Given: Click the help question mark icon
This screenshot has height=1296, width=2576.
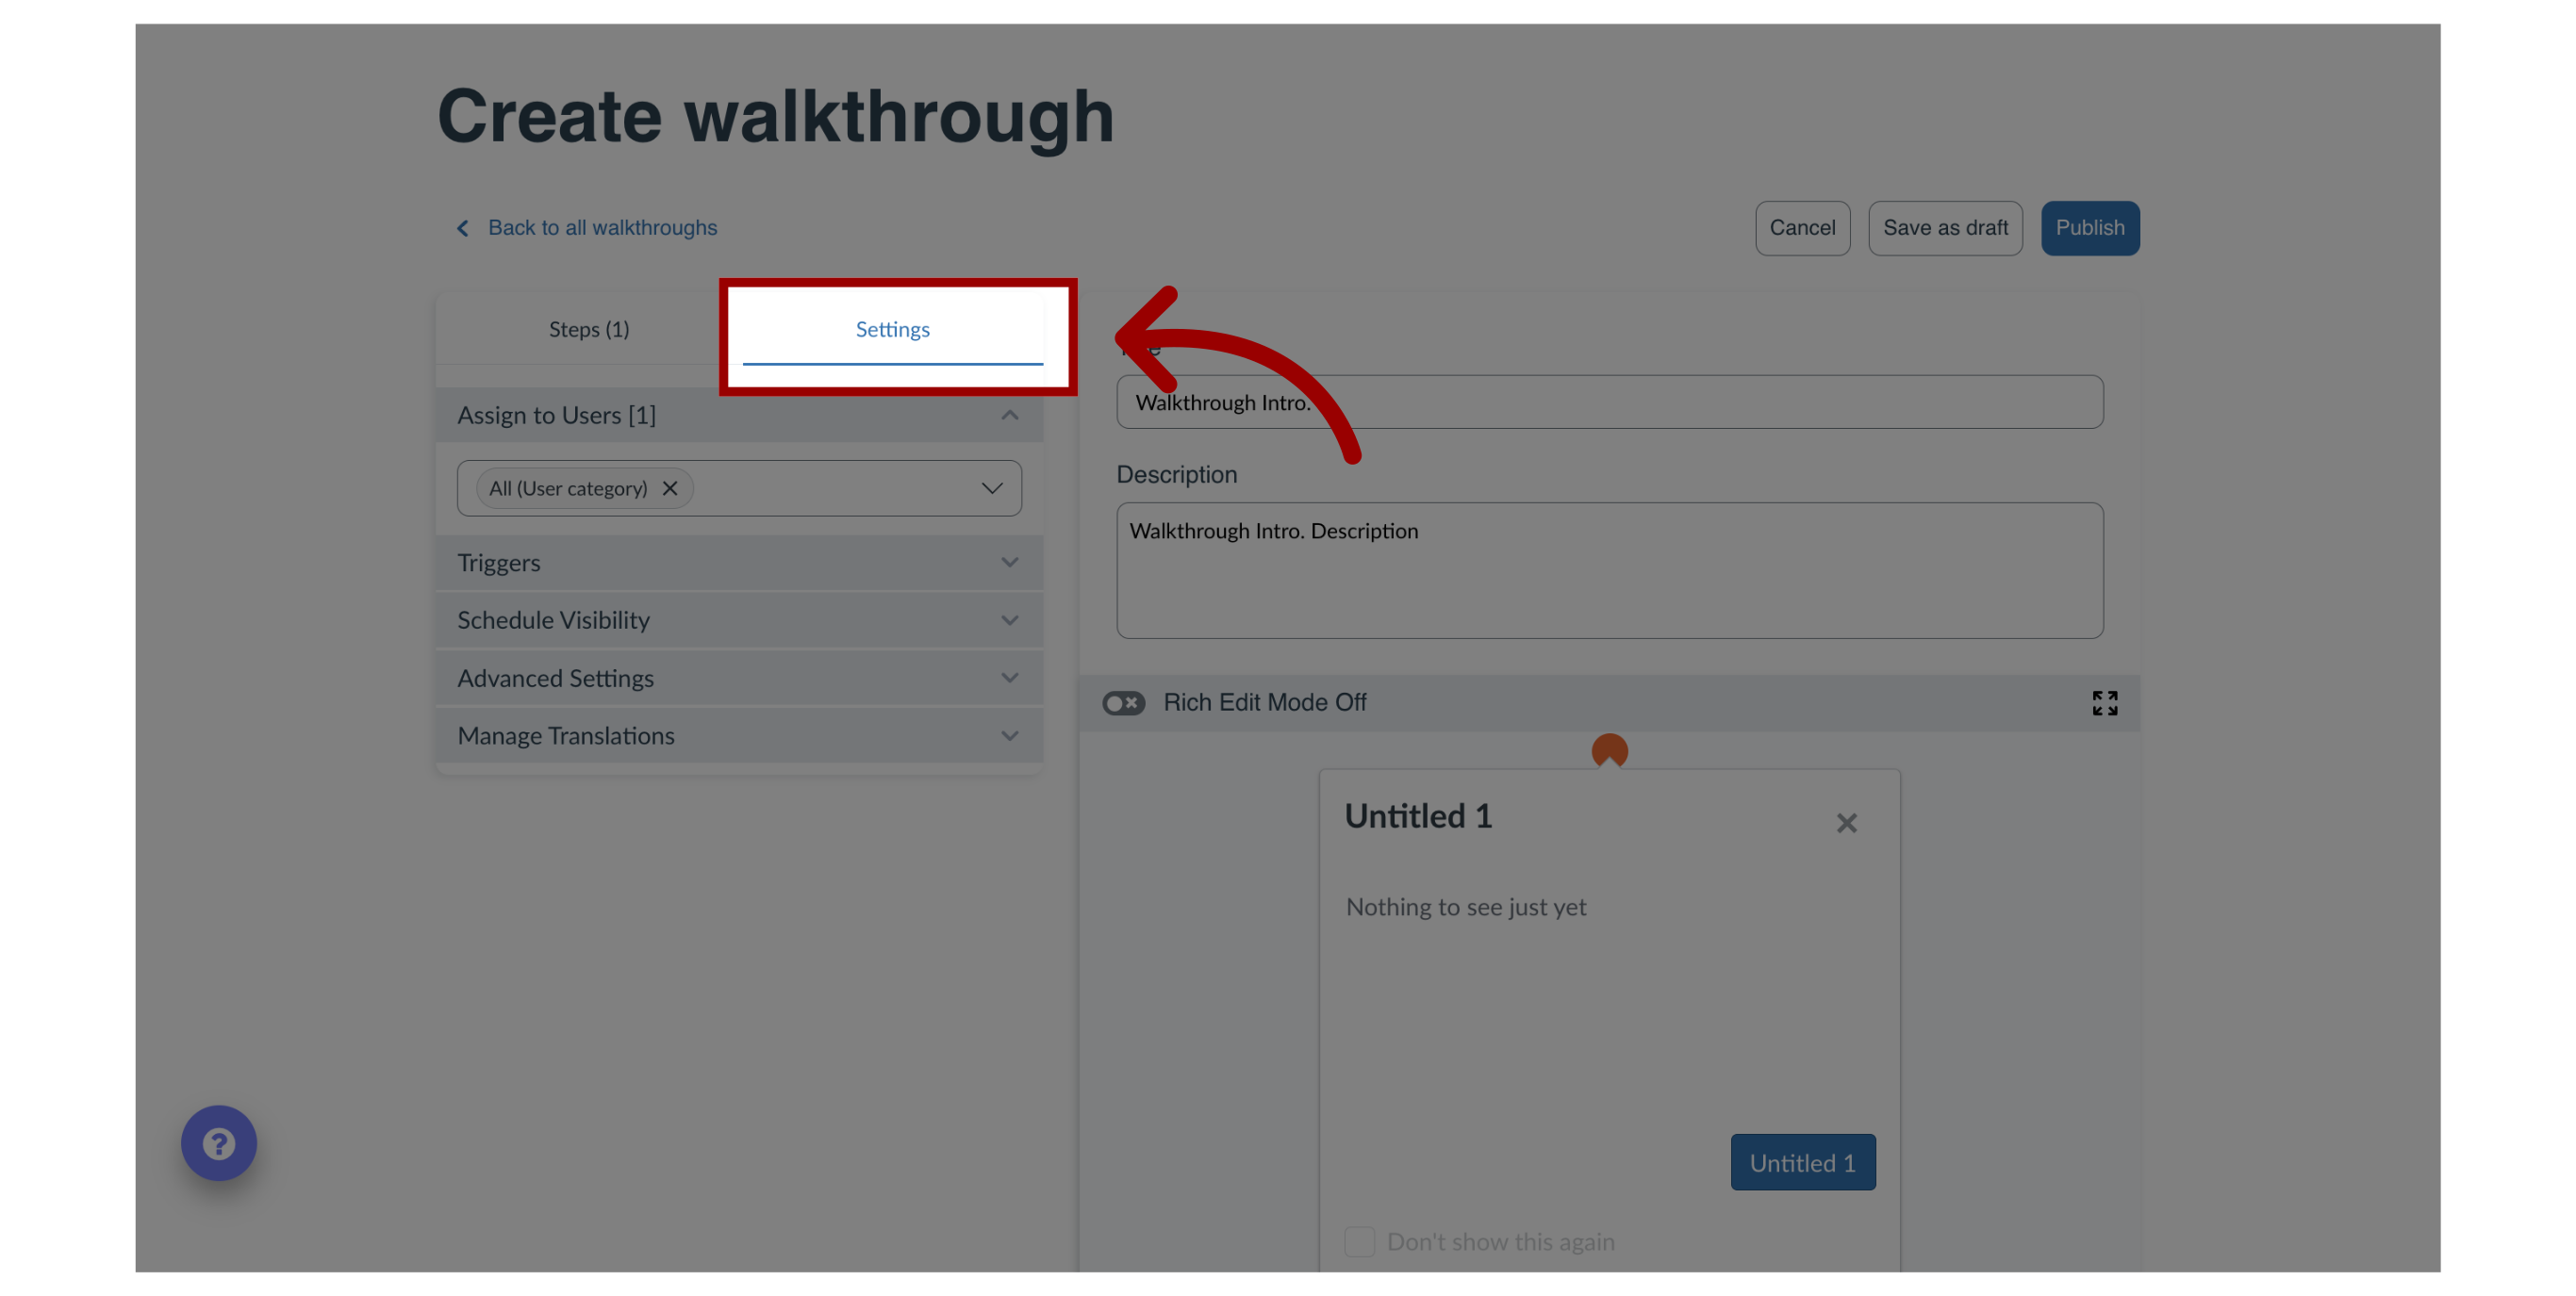Looking at the screenshot, I should (x=220, y=1144).
